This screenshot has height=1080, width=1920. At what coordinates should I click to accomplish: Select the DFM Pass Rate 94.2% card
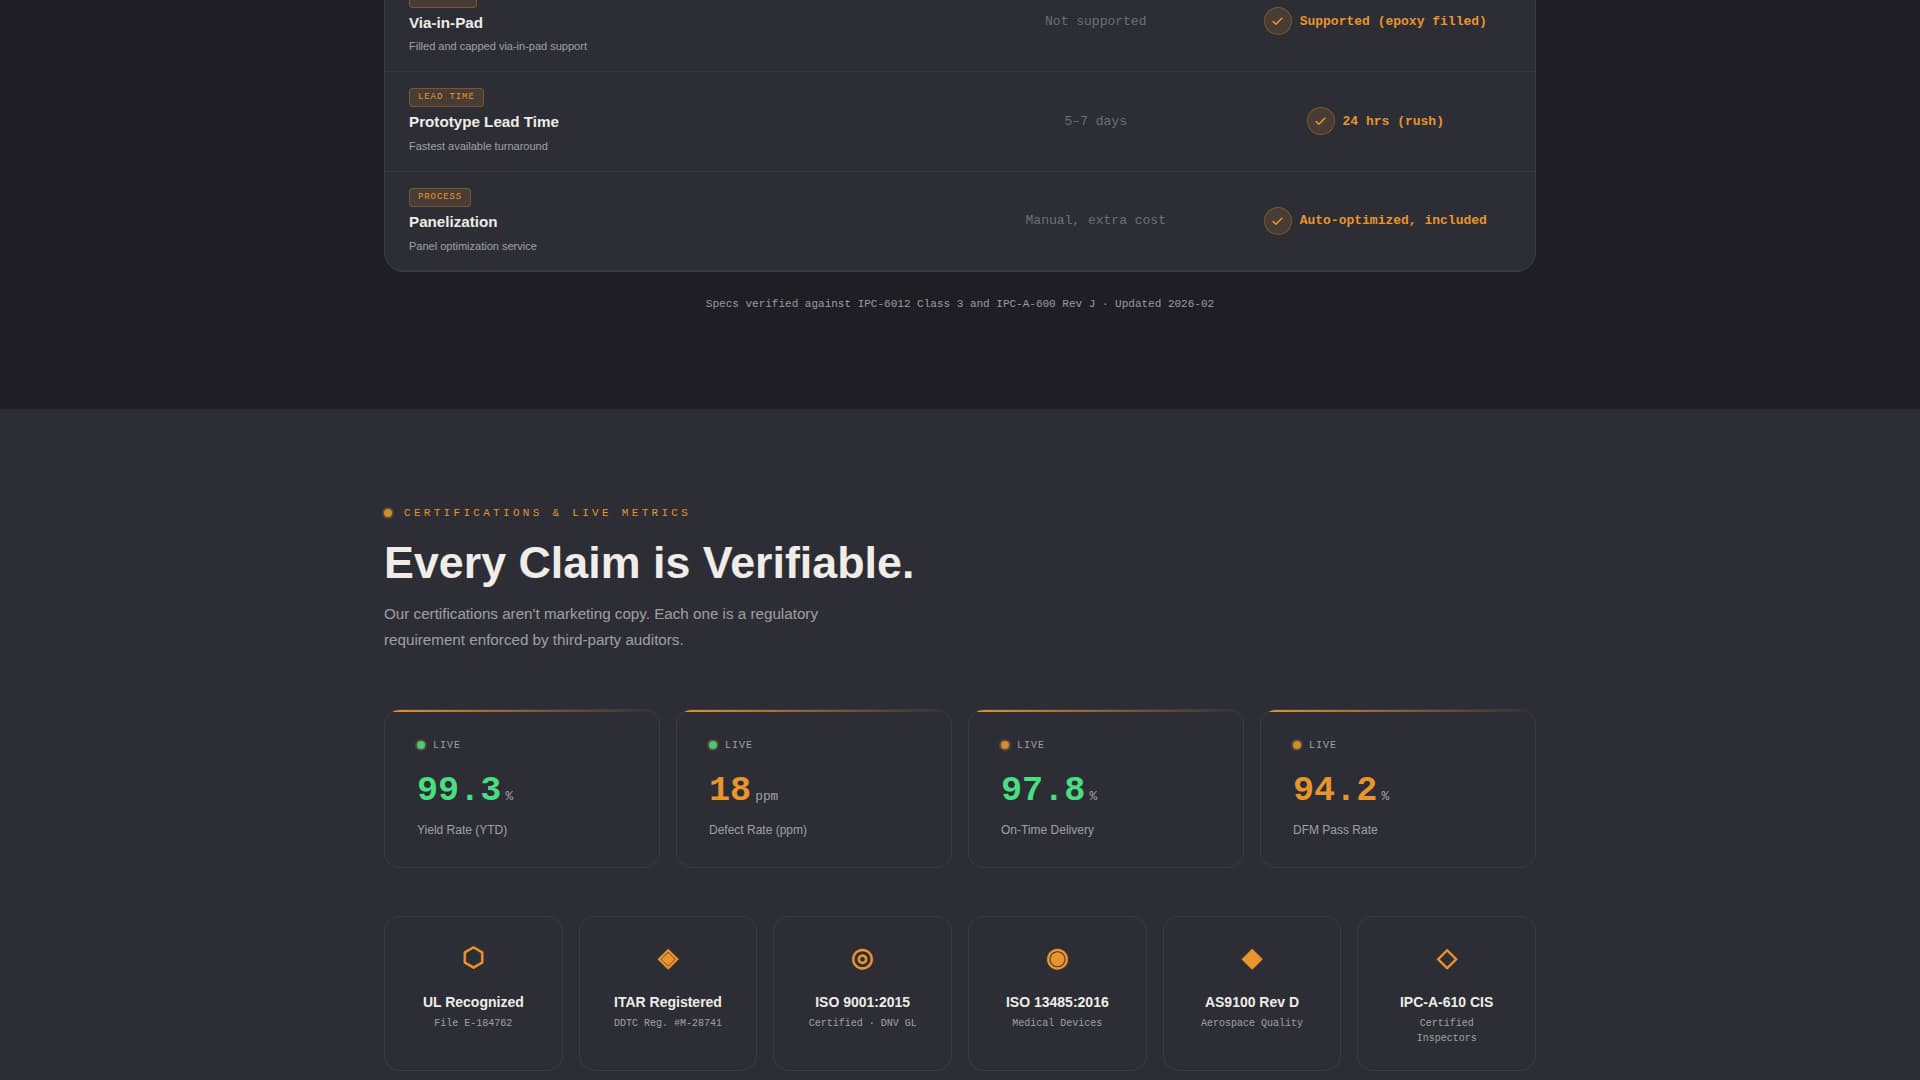click(1397, 789)
